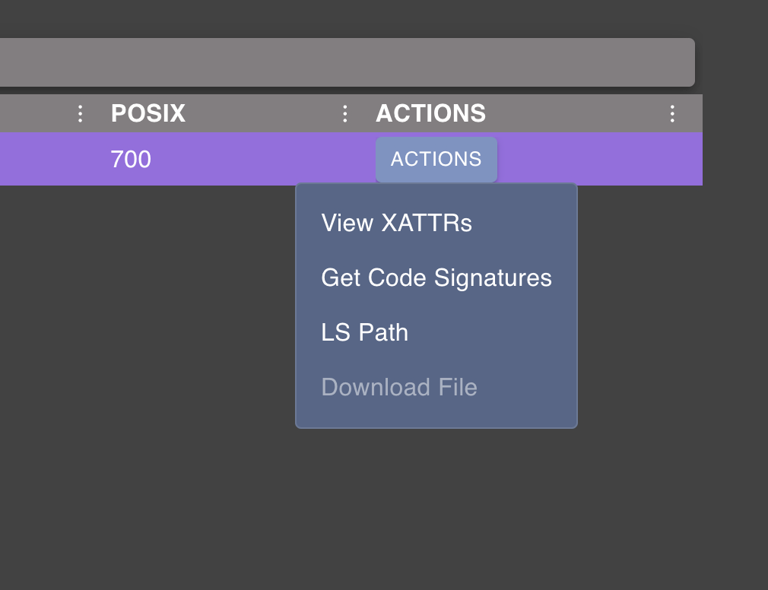
Task: Toggle the ACTIONS dropdown button in row
Action: pyautogui.click(x=436, y=159)
